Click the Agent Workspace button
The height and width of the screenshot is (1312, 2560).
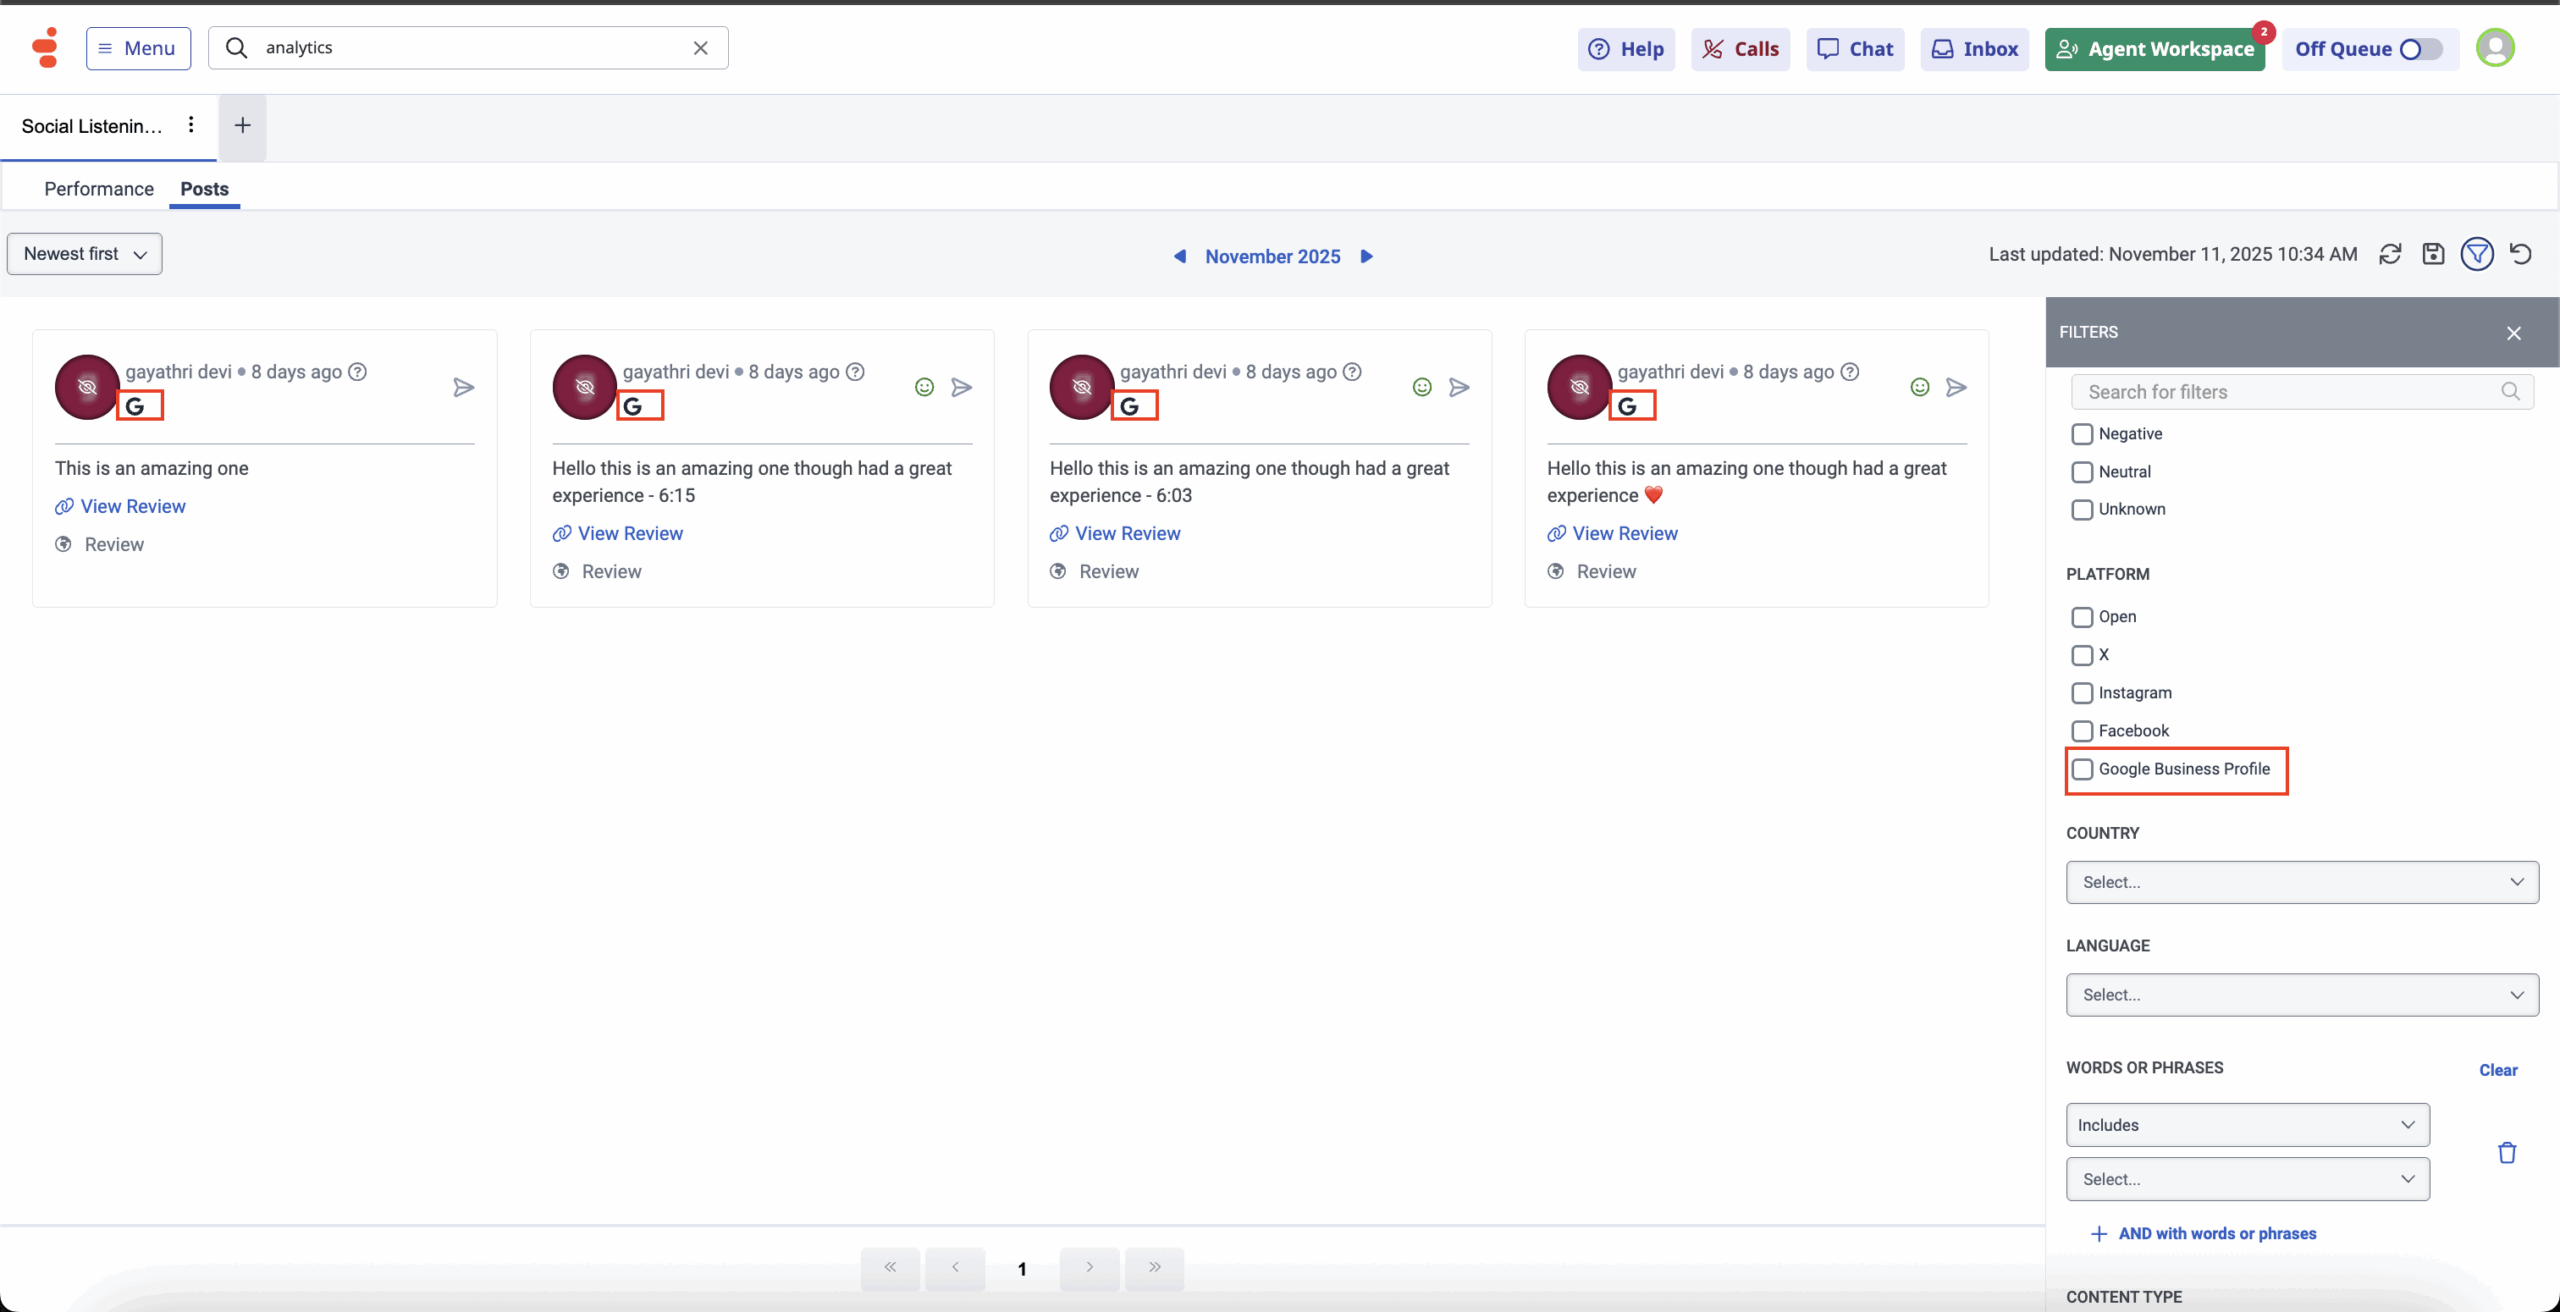(2155, 49)
